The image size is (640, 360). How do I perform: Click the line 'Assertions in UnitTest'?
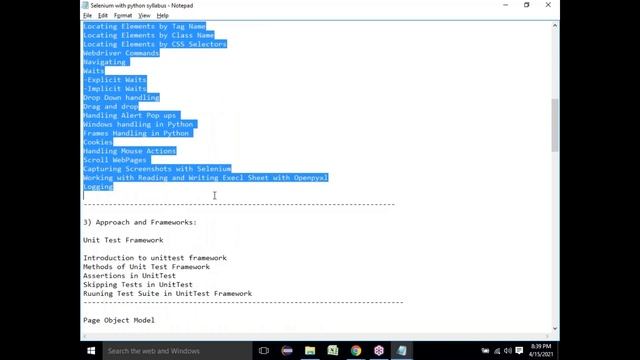point(129,276)
